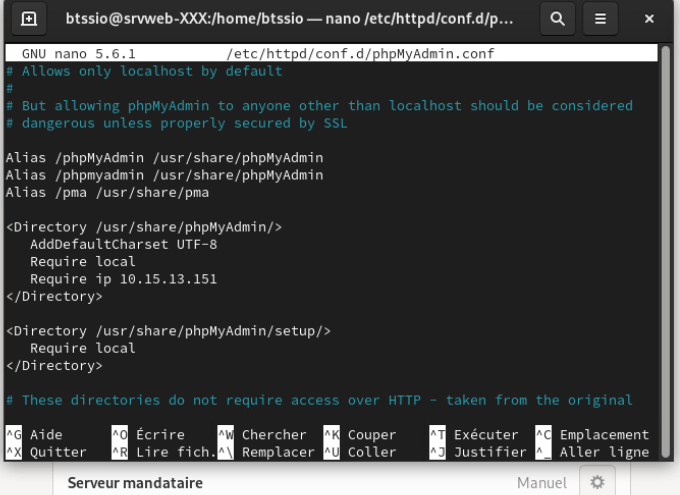Click the nano title bar file path
Screen dimensions: 680x495
coord(360,53)
